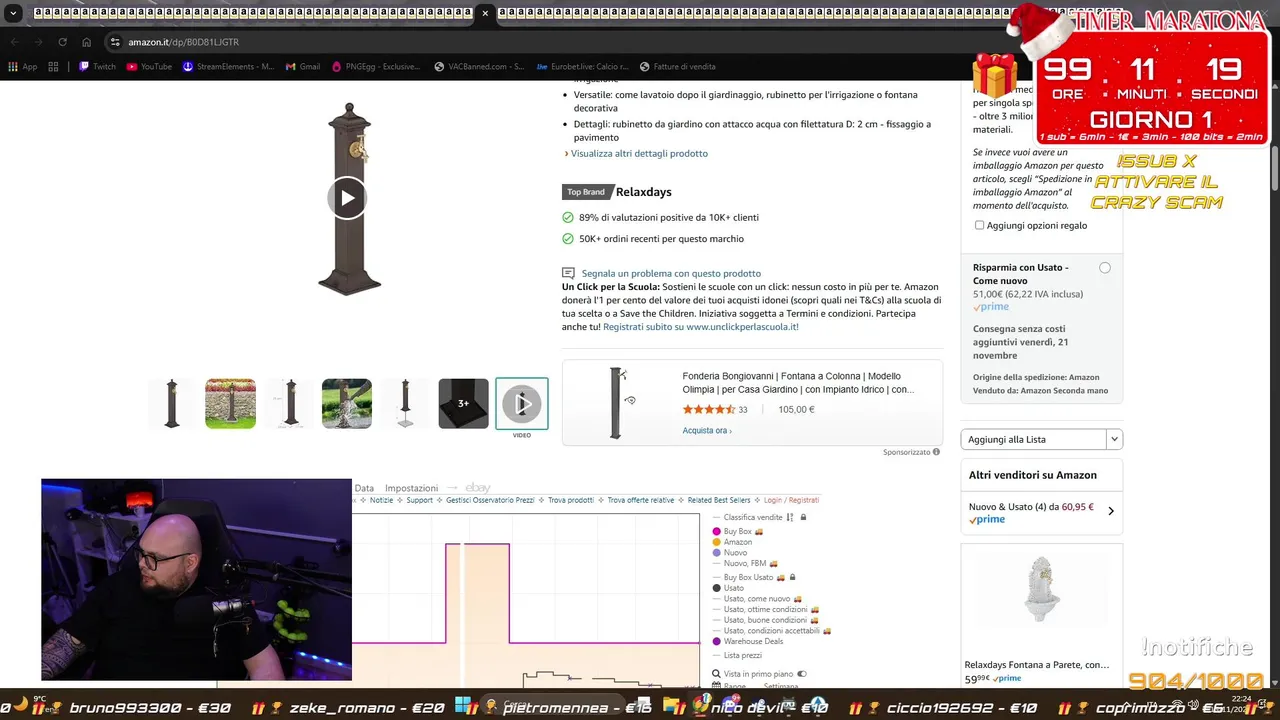Viewport: 1280px width, 720px height.
Task: Open Nuovo & Usato (4) offers chevron
Action: coord(1111,511)
